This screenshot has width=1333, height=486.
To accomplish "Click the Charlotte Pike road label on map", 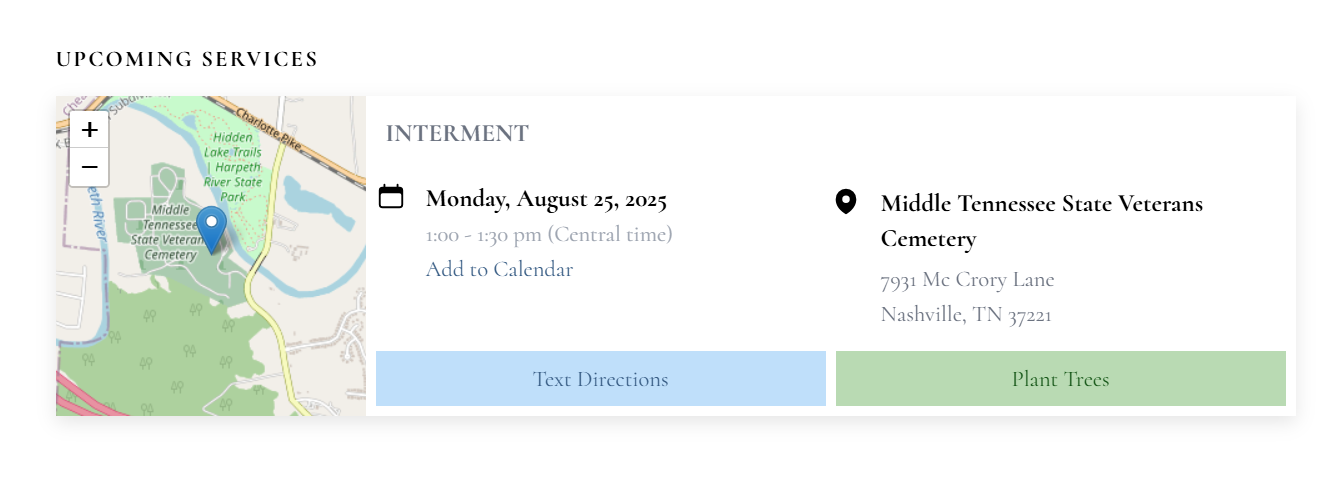I will coord(268,126).
